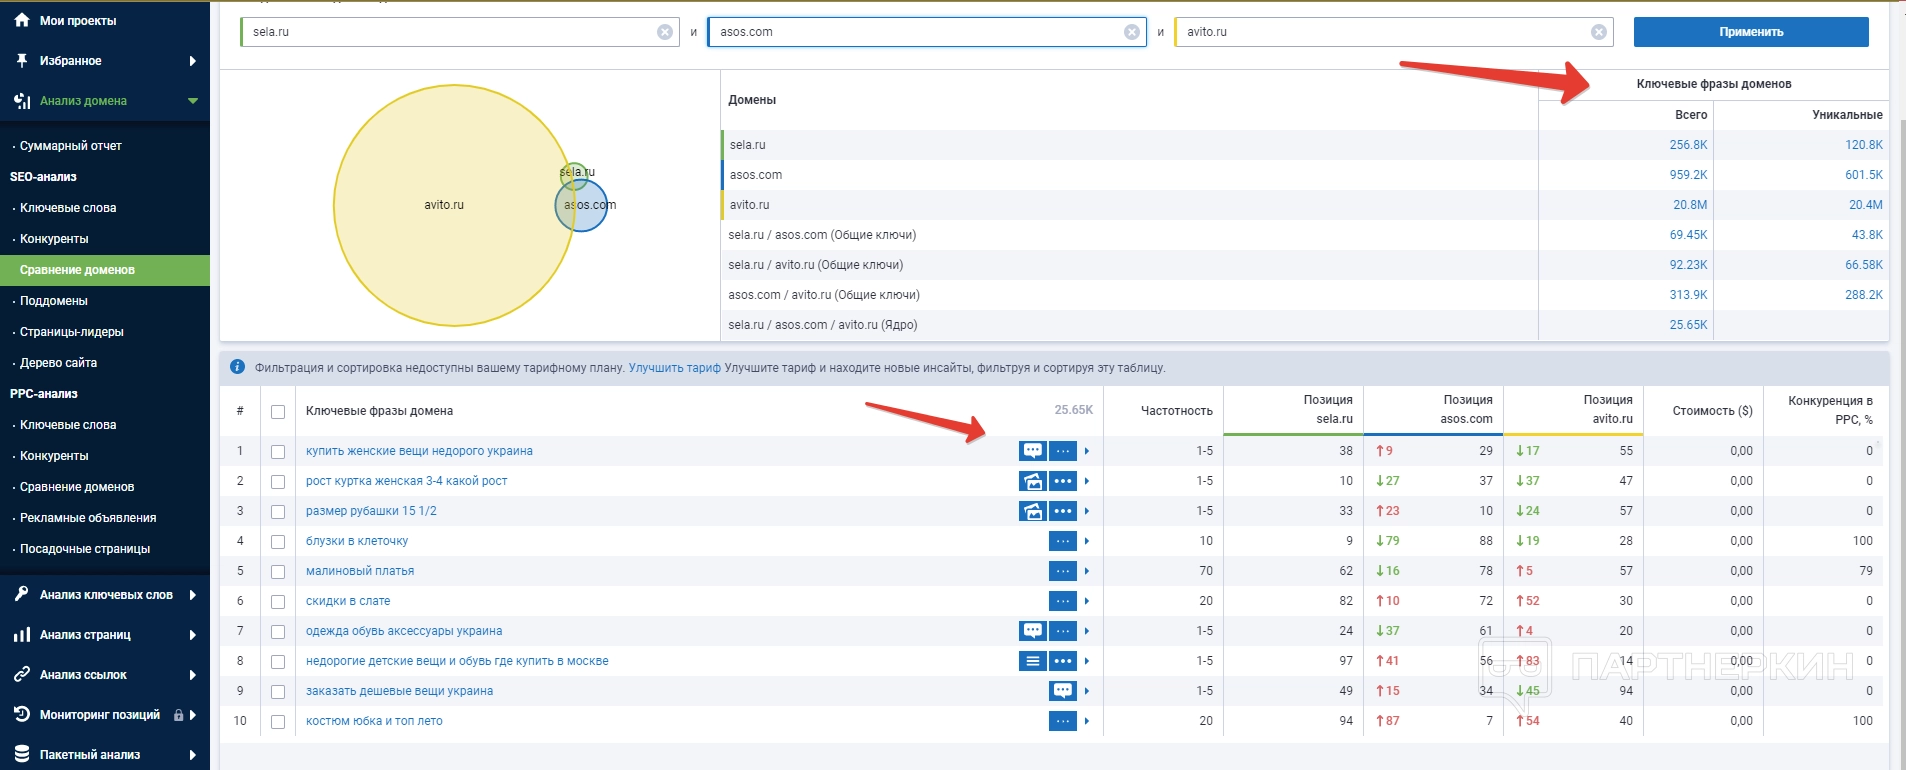Image resolution: width=1906 pixels, height=770 pixels.
Task: Tick the checkbox for row 1 keyword
Action: (x=278, y=452)
